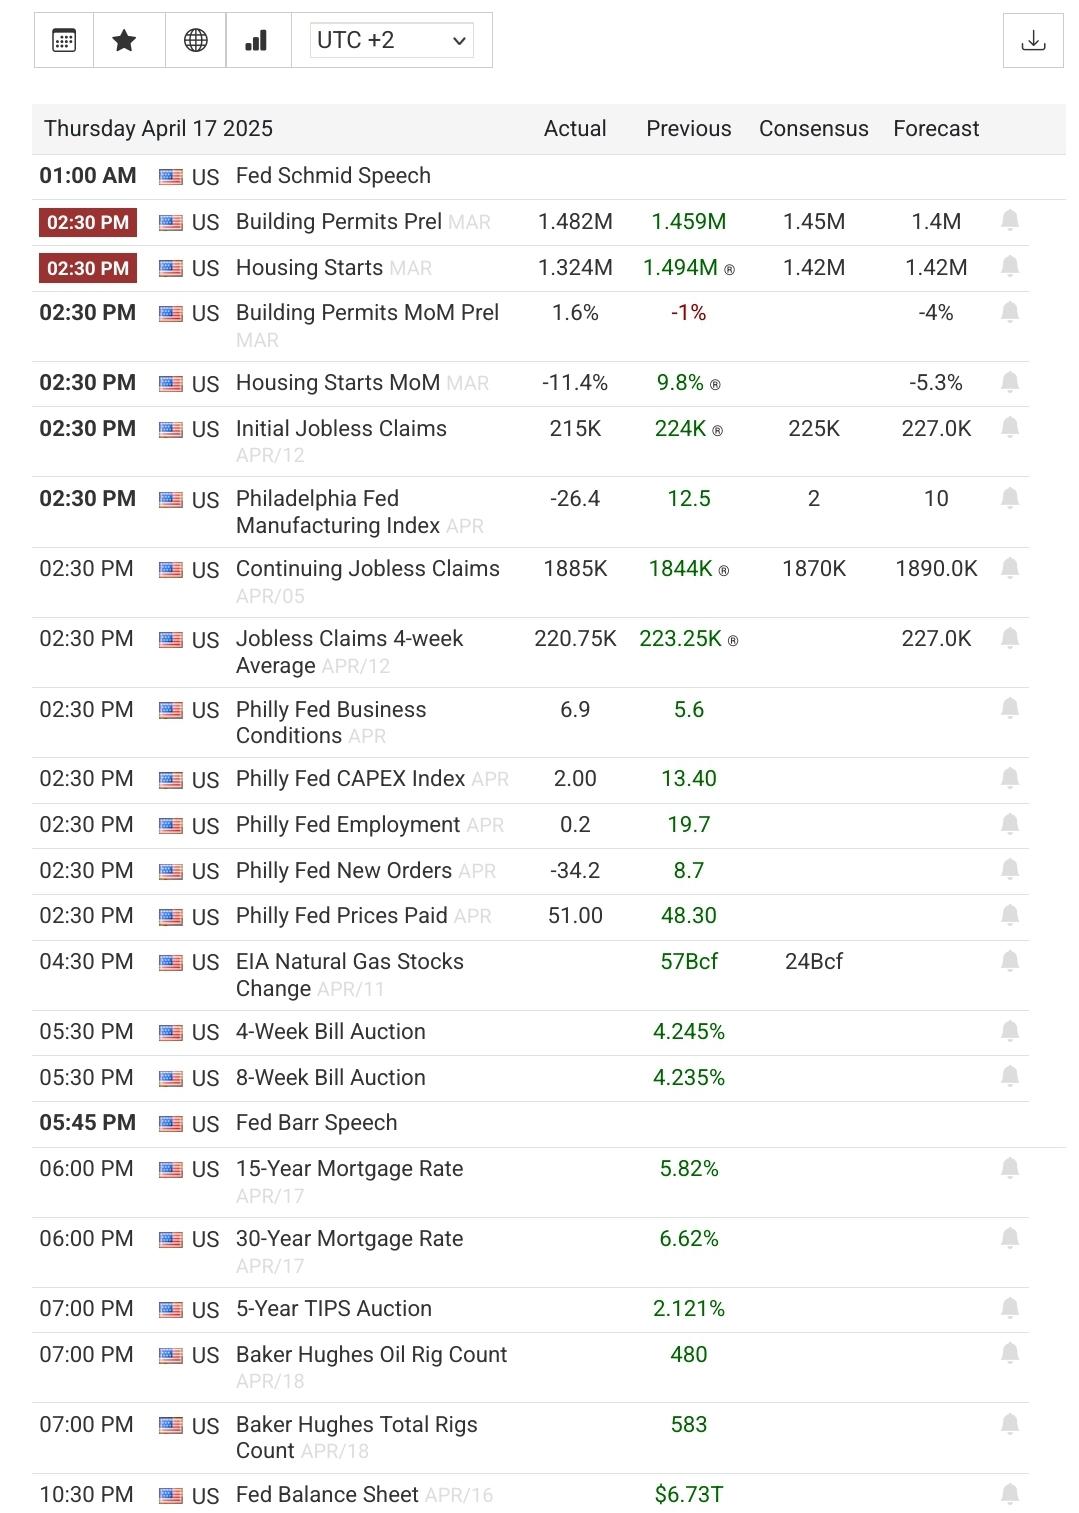Click US flag beside Fed Barr Speech

(171, 1124)
